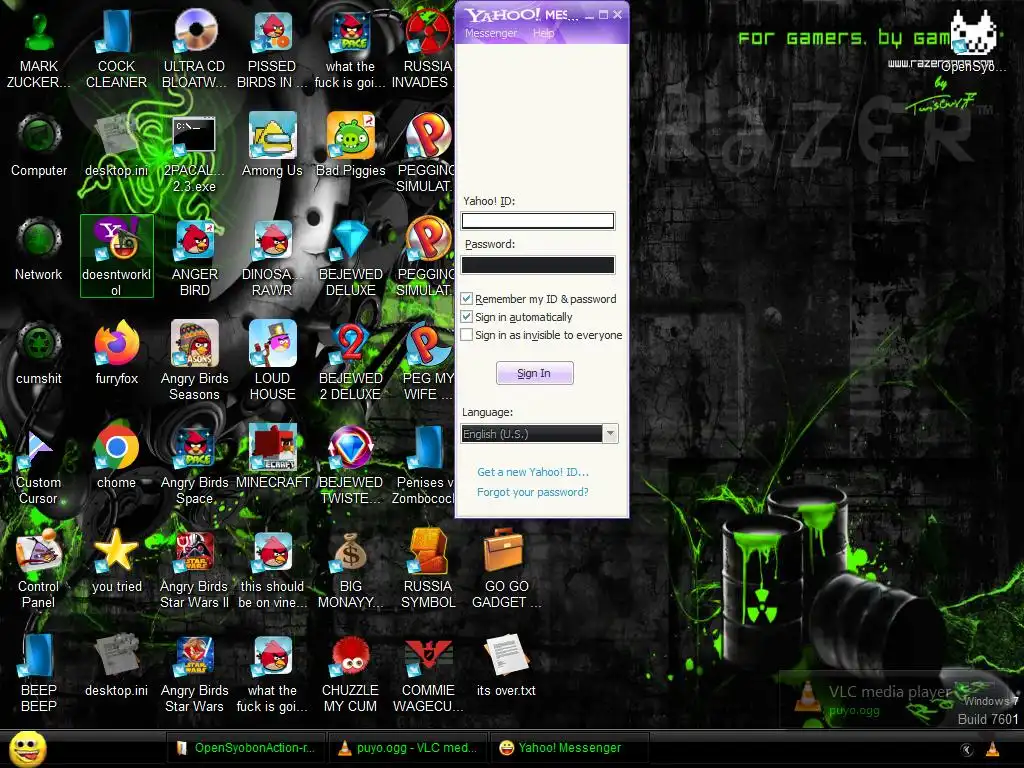Image resolution: width=1024 pixels, height=768 pixels.
Task: Open the cumshit recycle bin icon
Action: [x=39, y=343]
